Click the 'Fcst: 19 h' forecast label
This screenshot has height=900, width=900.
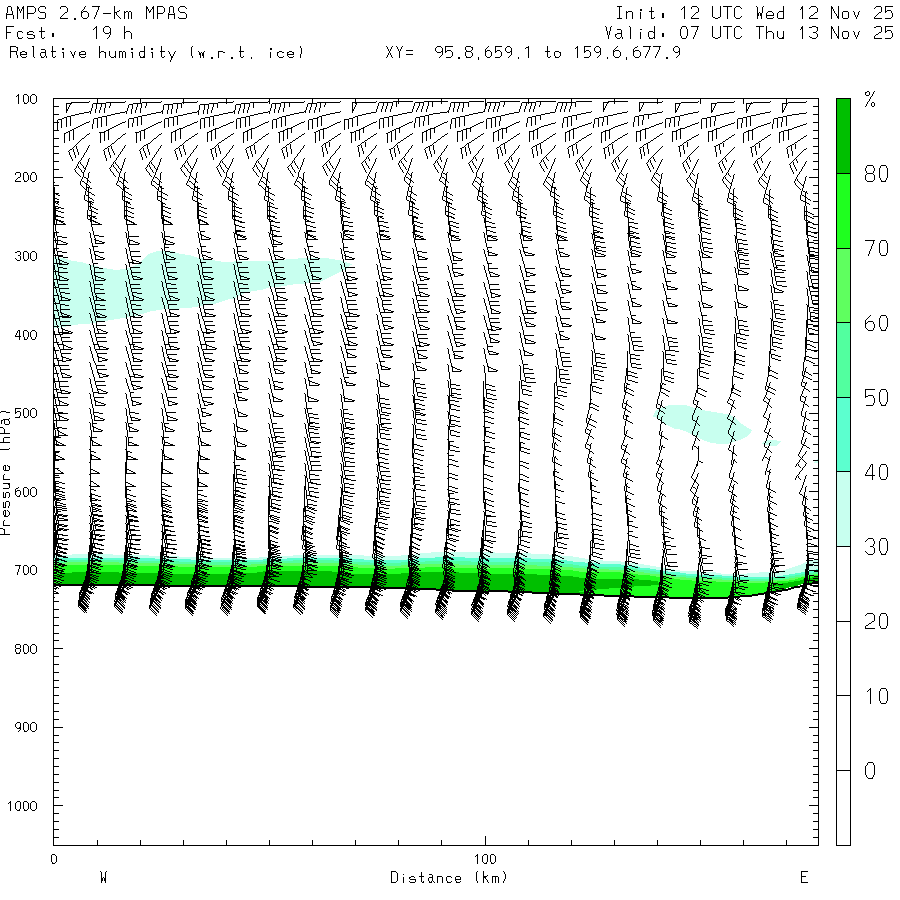[69, 33]
